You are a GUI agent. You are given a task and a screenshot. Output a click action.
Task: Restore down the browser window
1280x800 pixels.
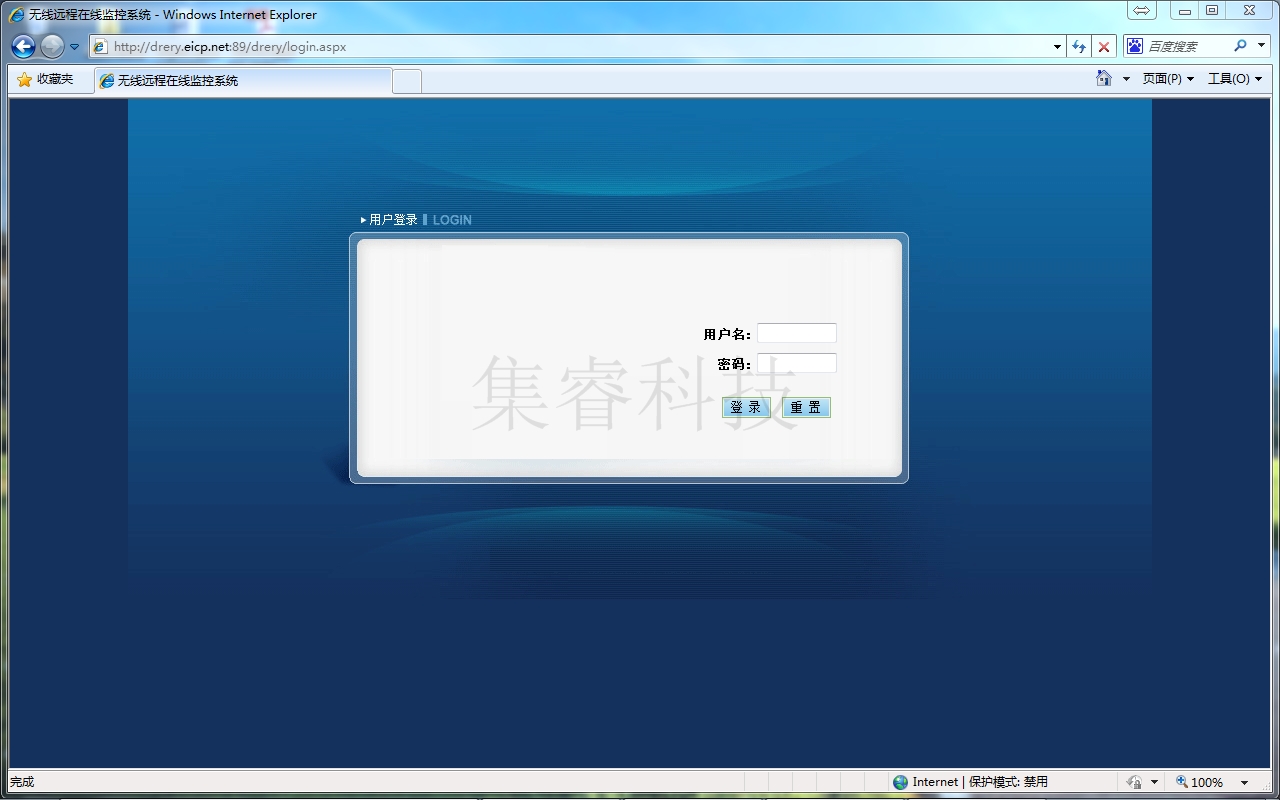click(1212, 11)
